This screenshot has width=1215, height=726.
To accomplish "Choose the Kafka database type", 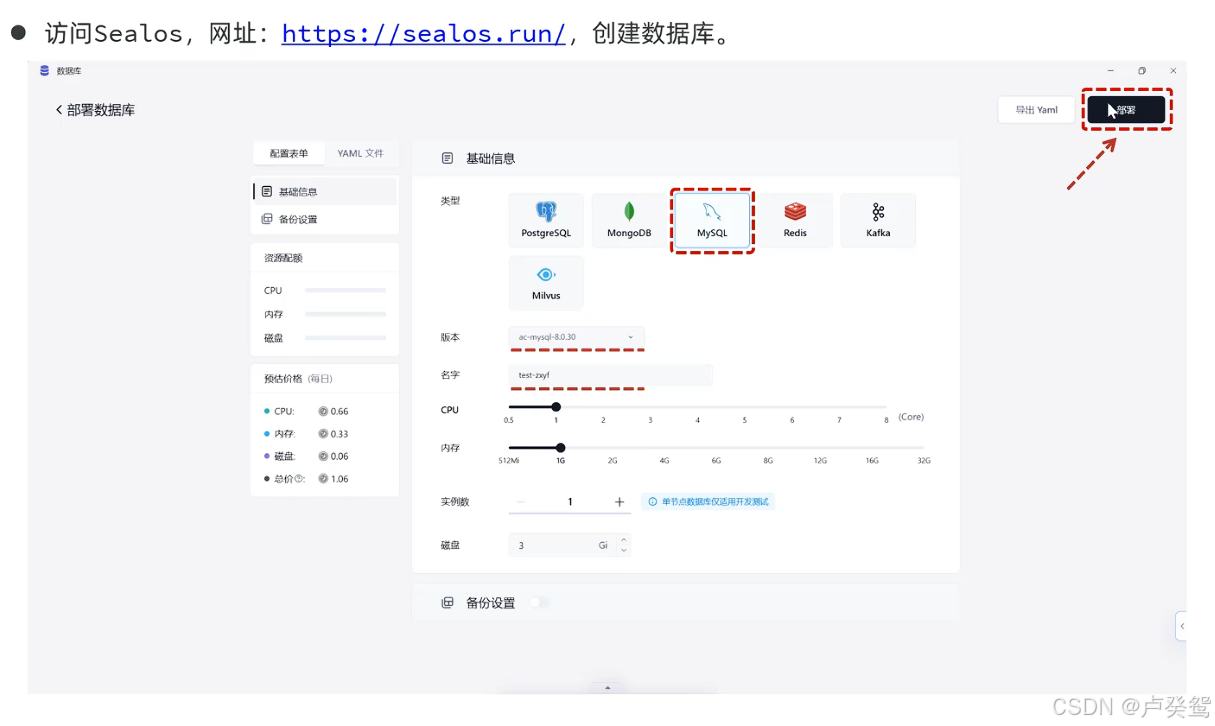I will coord(878,220).
